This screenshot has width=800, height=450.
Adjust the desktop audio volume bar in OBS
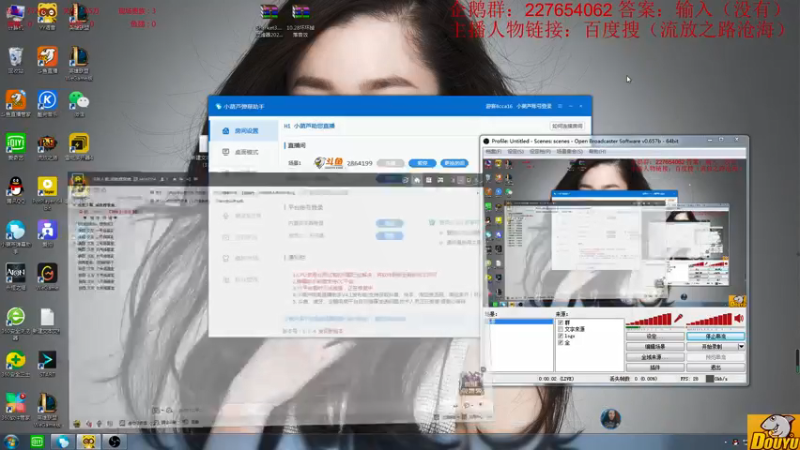tap(709, 319)
